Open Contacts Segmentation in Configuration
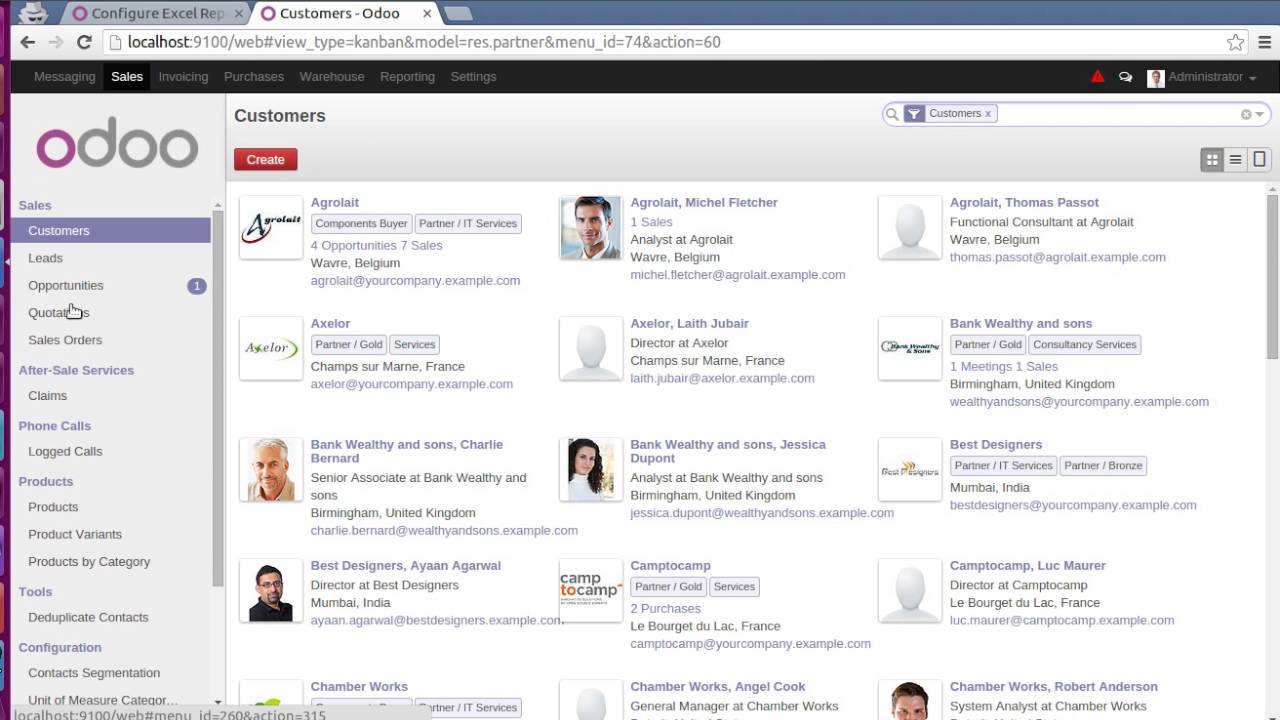The width and height of the screenshot is (1280, 720). pos(94,673)
